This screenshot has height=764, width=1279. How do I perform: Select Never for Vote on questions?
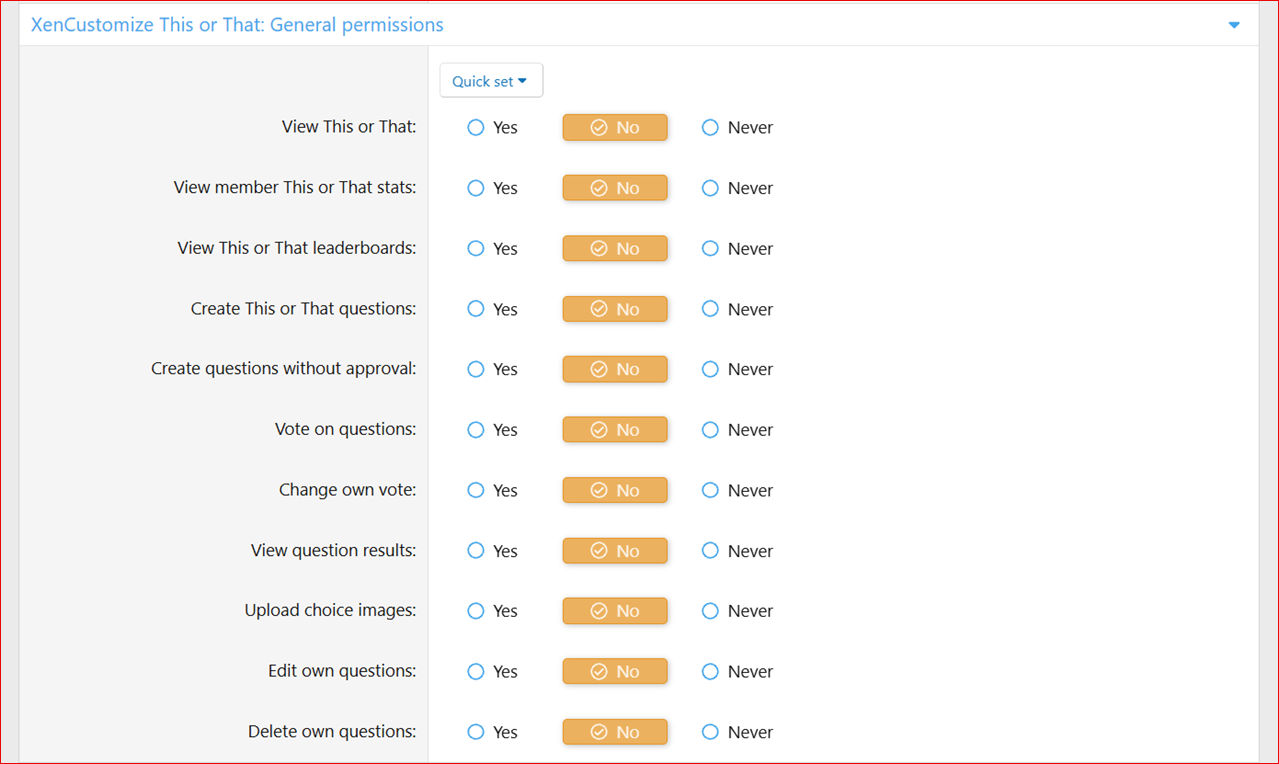click(737, 430)
